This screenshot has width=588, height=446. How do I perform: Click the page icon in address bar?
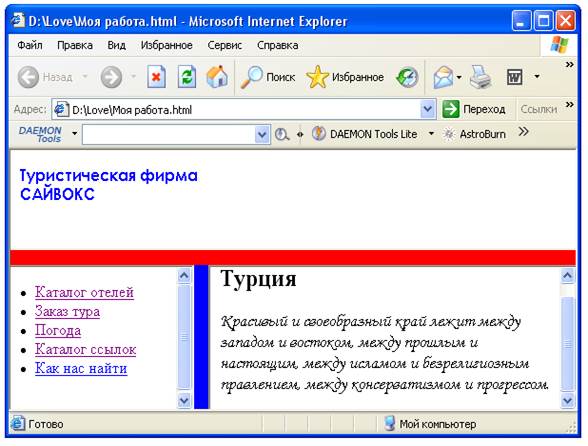(61, 110)
